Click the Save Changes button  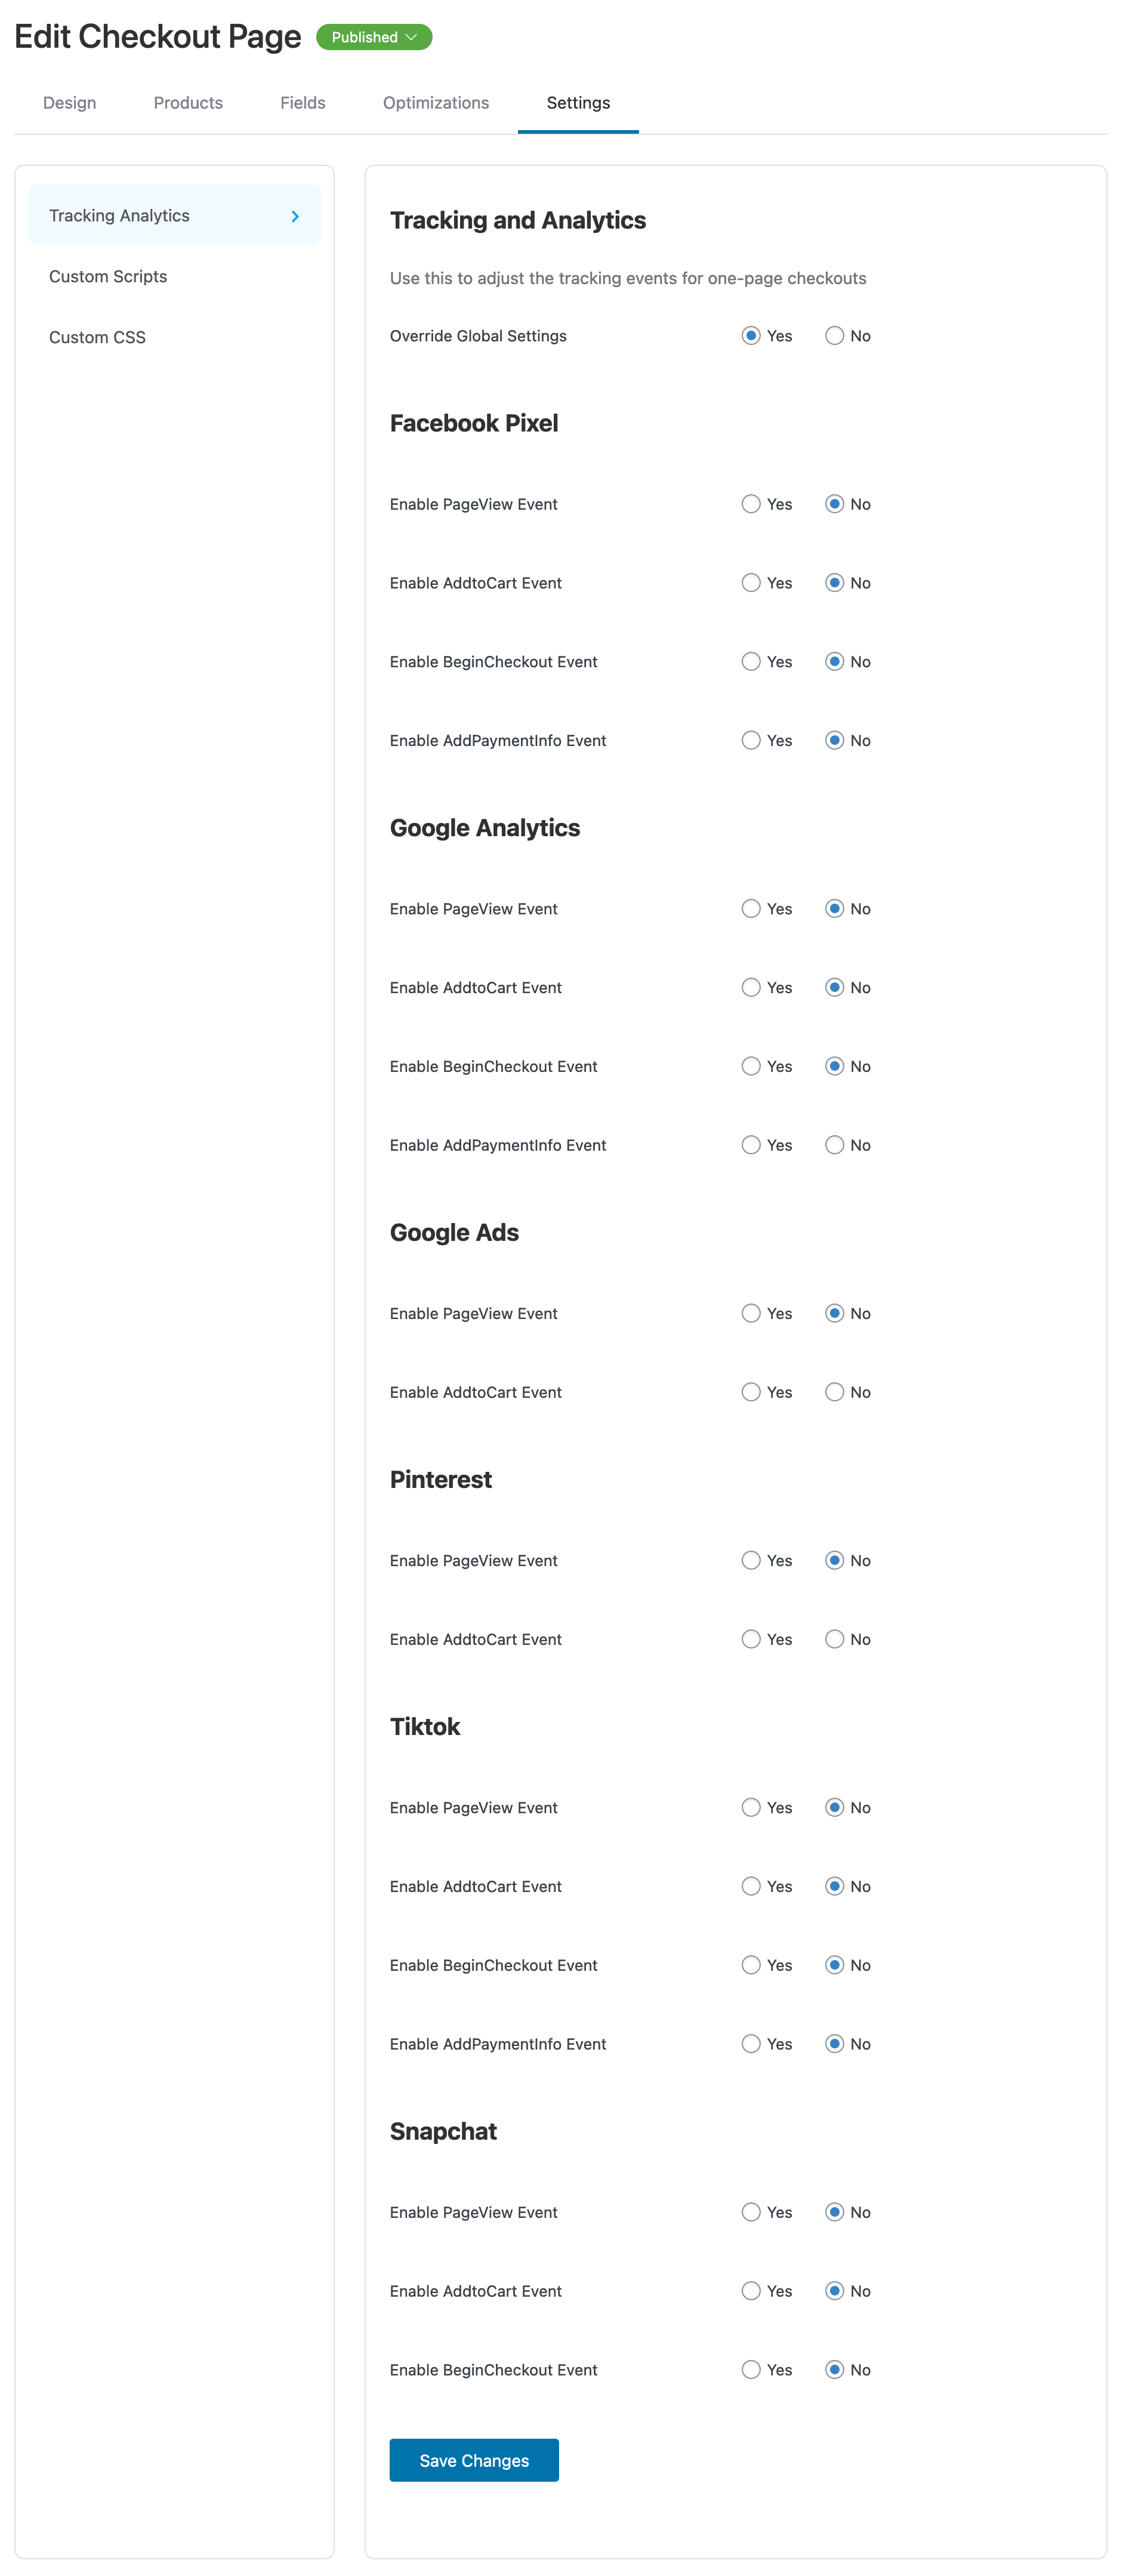coord(473,2460)
